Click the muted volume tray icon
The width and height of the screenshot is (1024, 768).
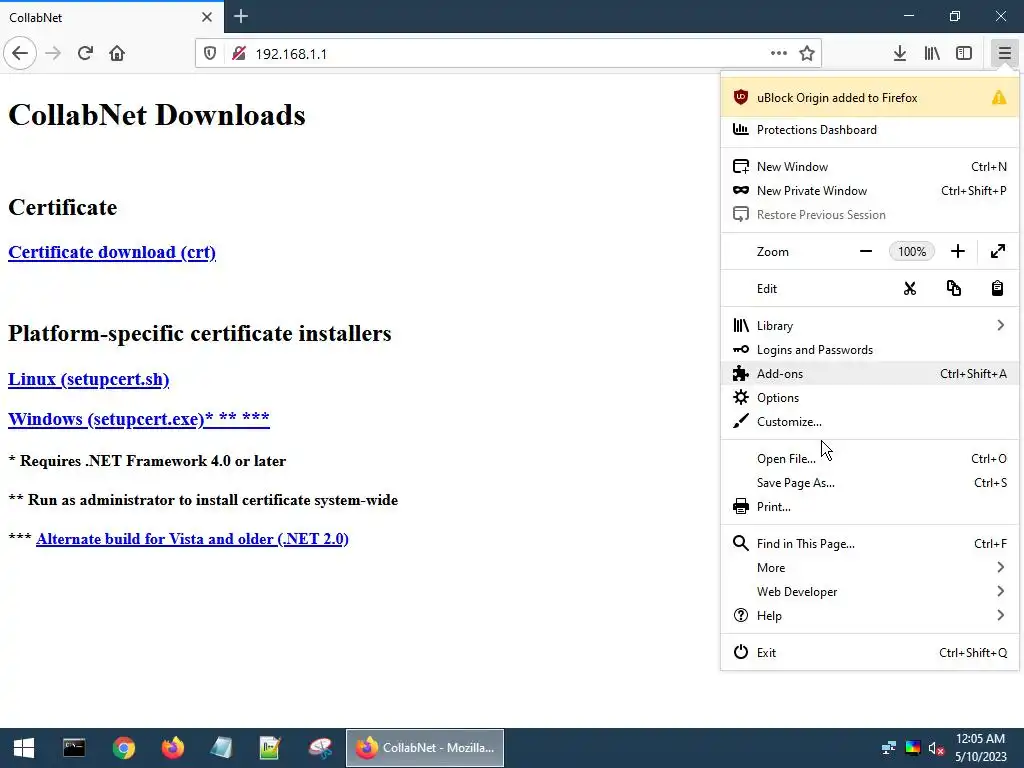[x=936, y=748]
